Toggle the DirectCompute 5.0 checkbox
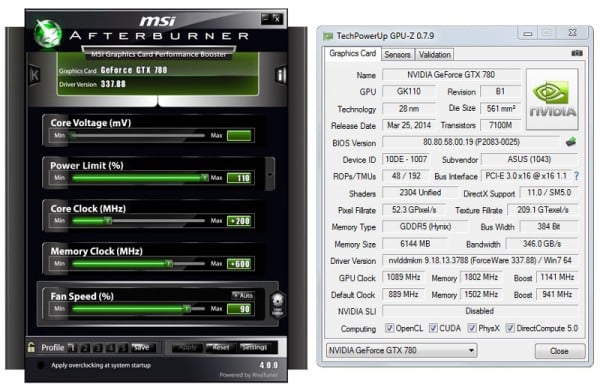The height and width of the screenshot is (390, 600). tap(510, 328)
